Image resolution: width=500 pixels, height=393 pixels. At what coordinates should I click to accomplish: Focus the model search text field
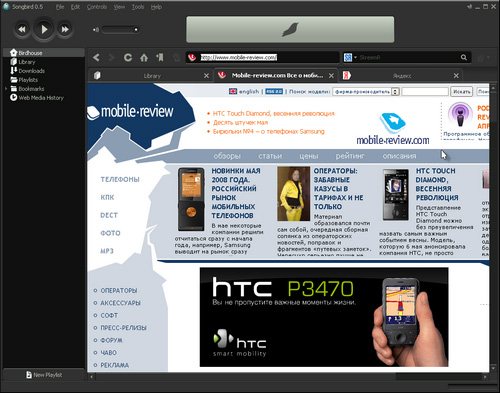tap(425, 91)
